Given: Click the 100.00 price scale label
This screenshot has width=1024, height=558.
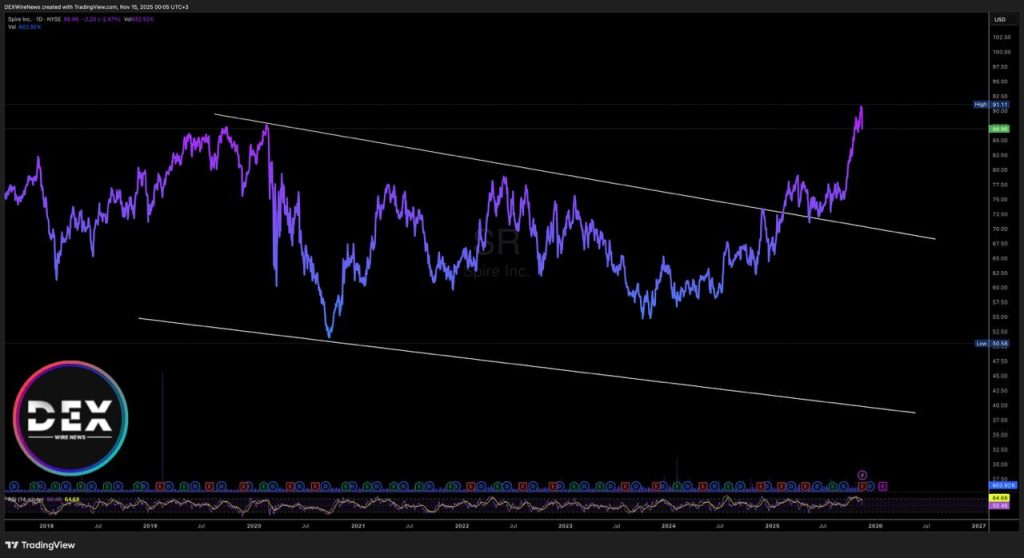Looking at the screenshot, I should [x=1000, y=52].
